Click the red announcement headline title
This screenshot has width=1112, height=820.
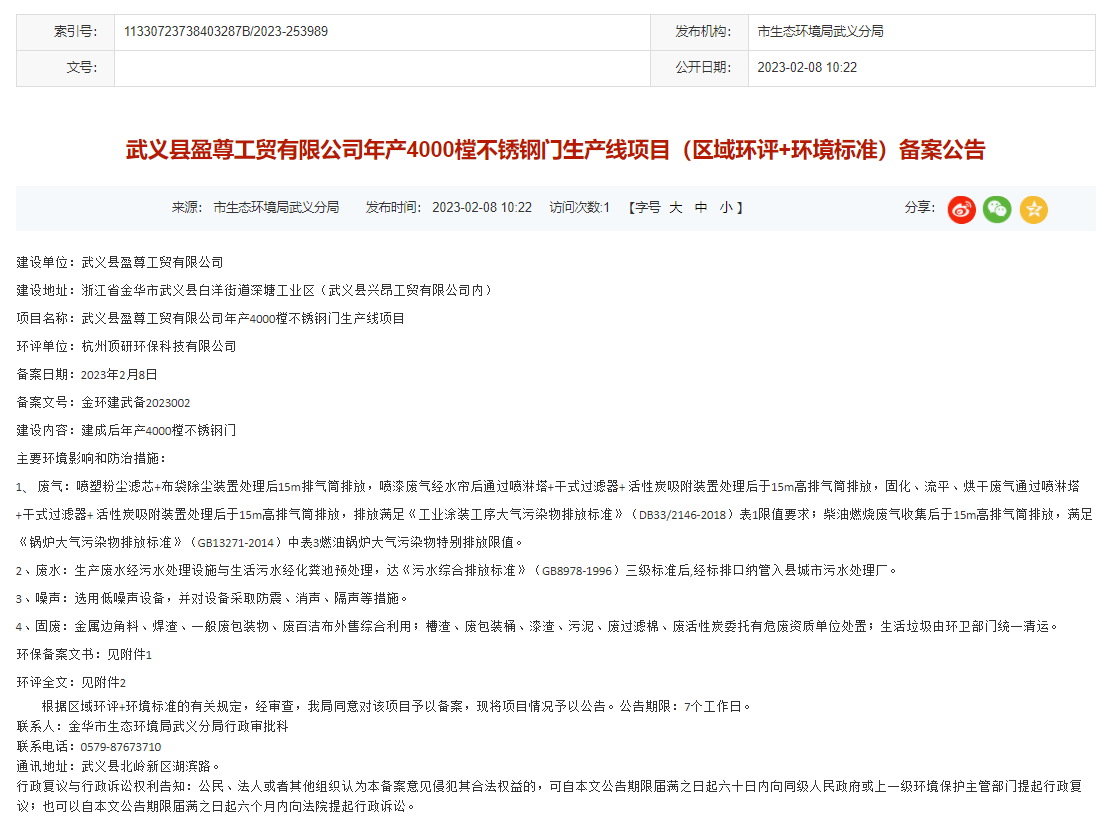[555, 150]
